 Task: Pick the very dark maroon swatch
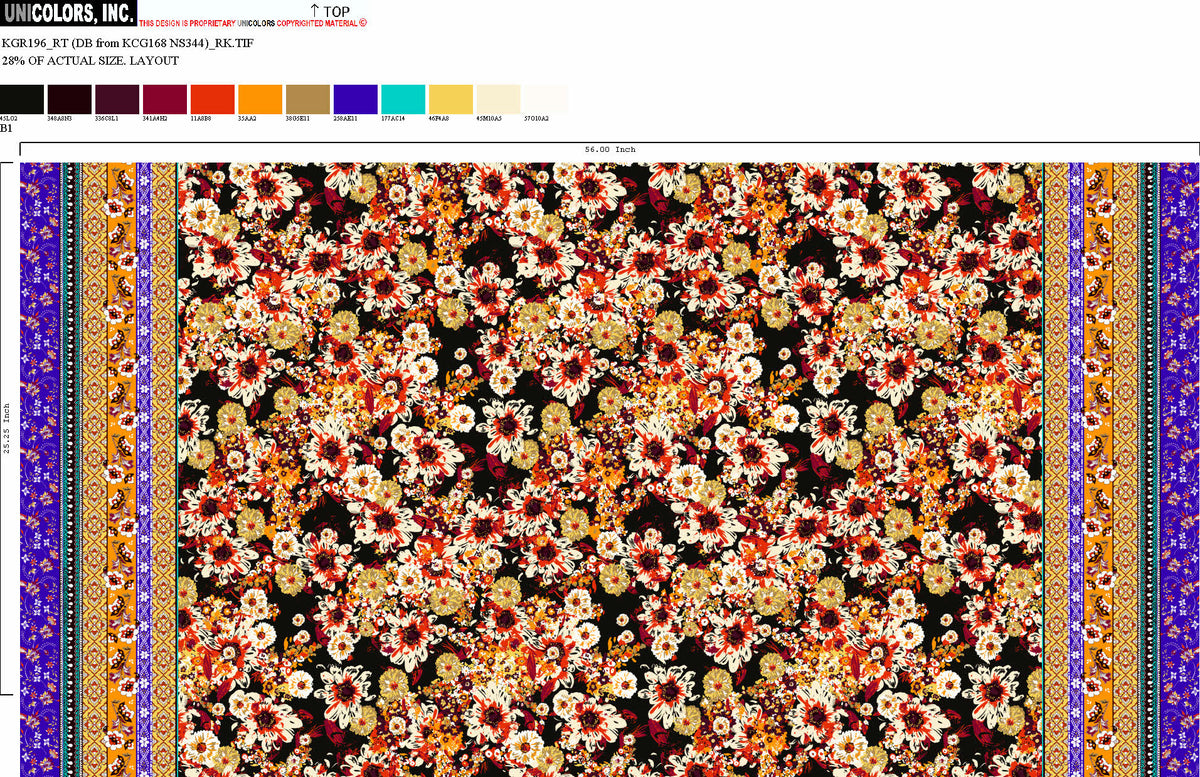(x=69, y=99)
